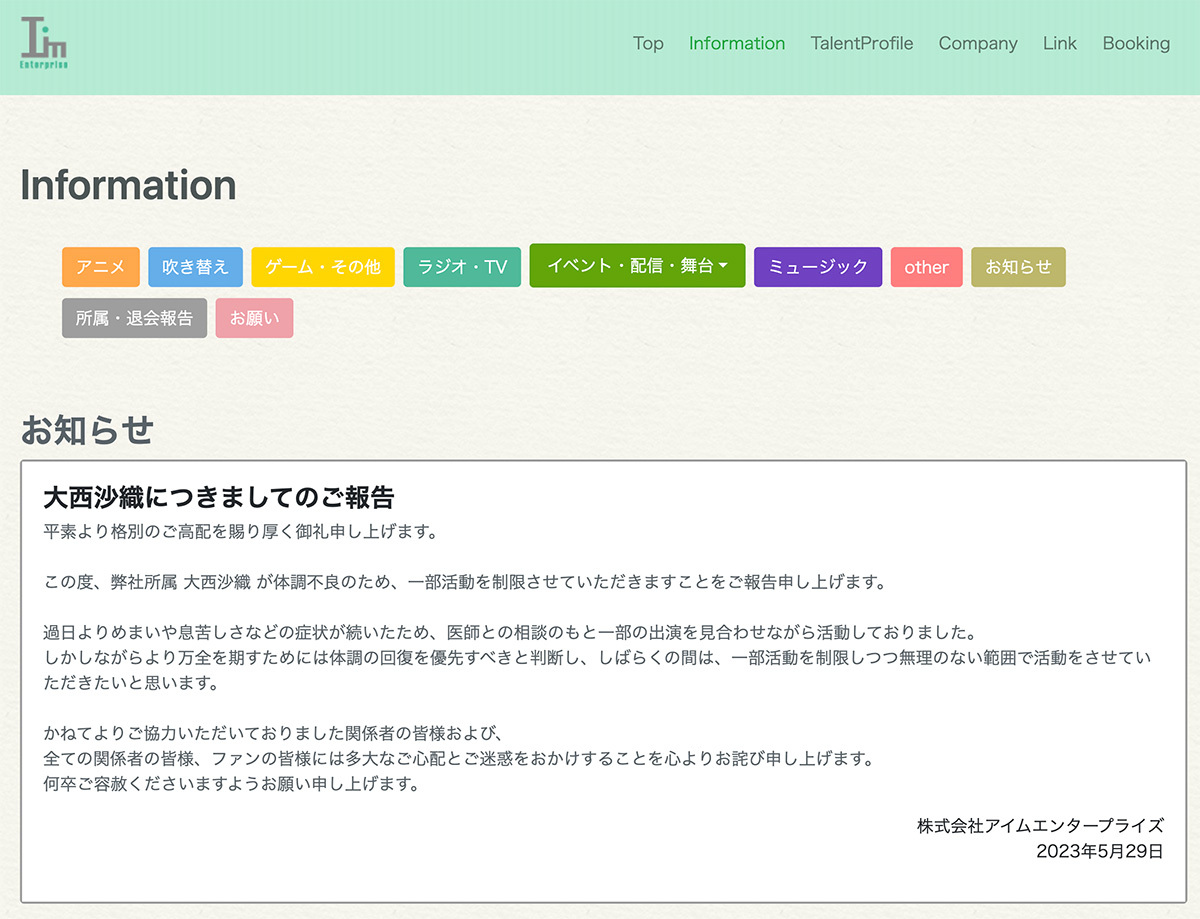Click the I'm Enterprise logo
Screen dimensions: 1200x919
(x=44, y=43)
